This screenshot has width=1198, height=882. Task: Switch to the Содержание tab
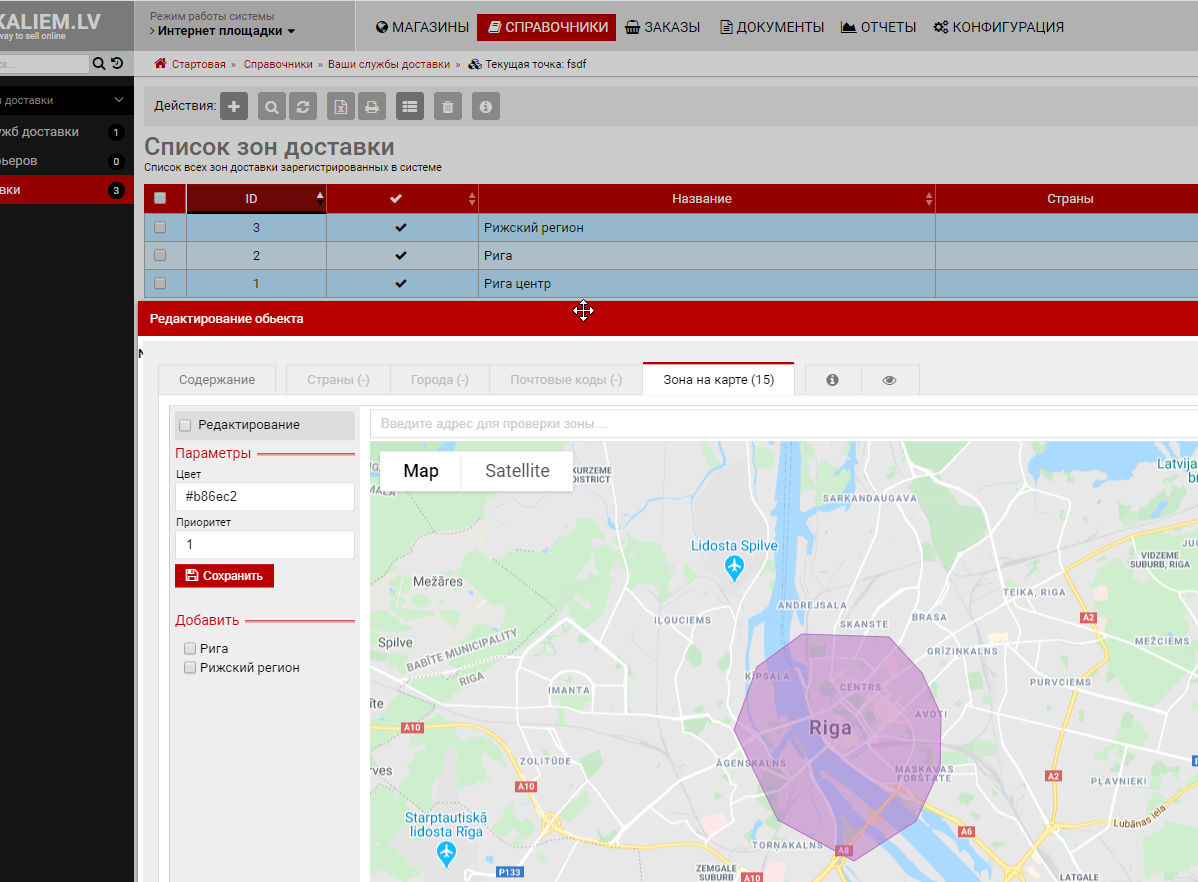click(217, 380)
